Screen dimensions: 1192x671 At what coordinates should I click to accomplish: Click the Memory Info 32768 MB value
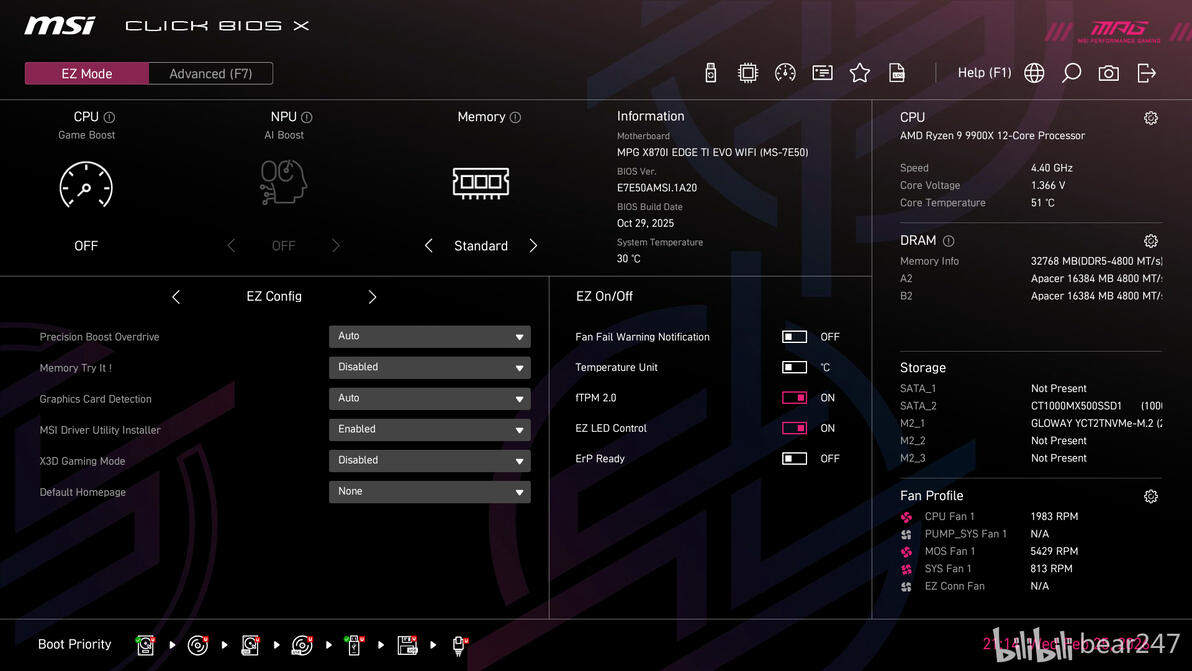click(1096, 261)
